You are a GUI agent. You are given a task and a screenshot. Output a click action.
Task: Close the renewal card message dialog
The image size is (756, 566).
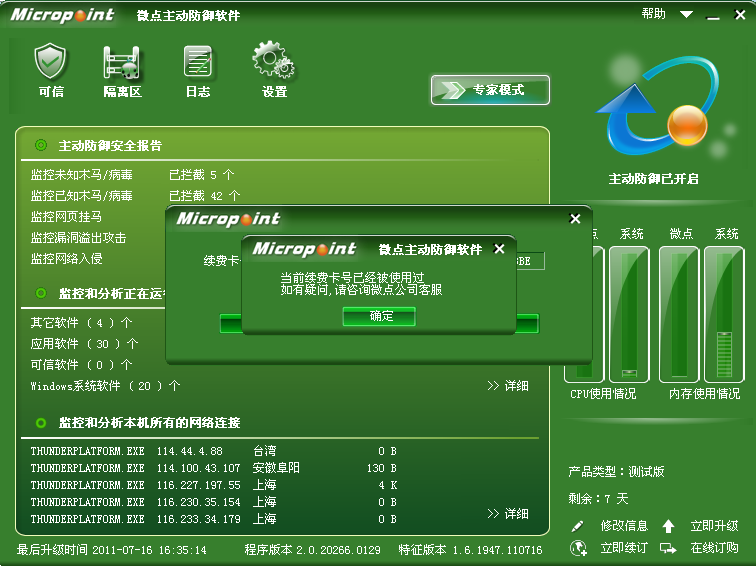pos(500,249)
